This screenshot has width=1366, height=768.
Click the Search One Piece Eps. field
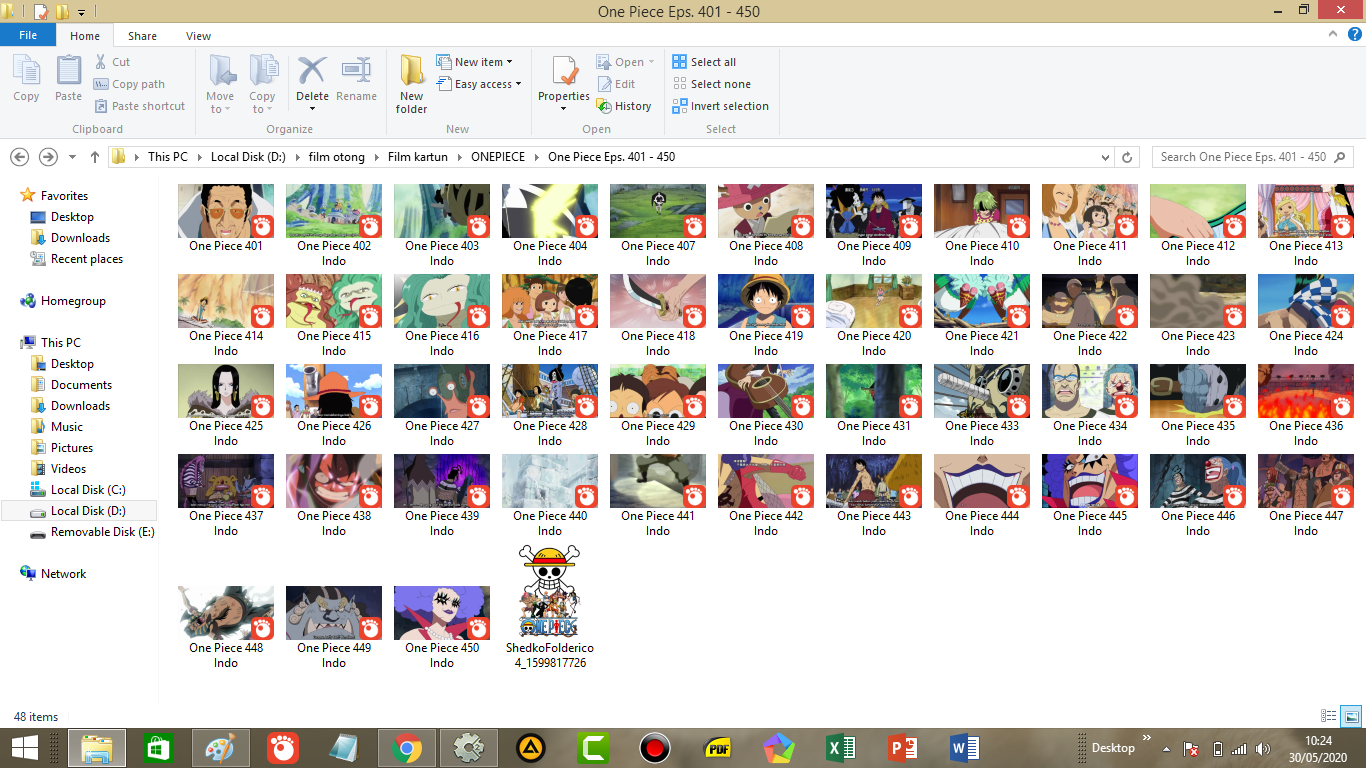point(1252,157)
